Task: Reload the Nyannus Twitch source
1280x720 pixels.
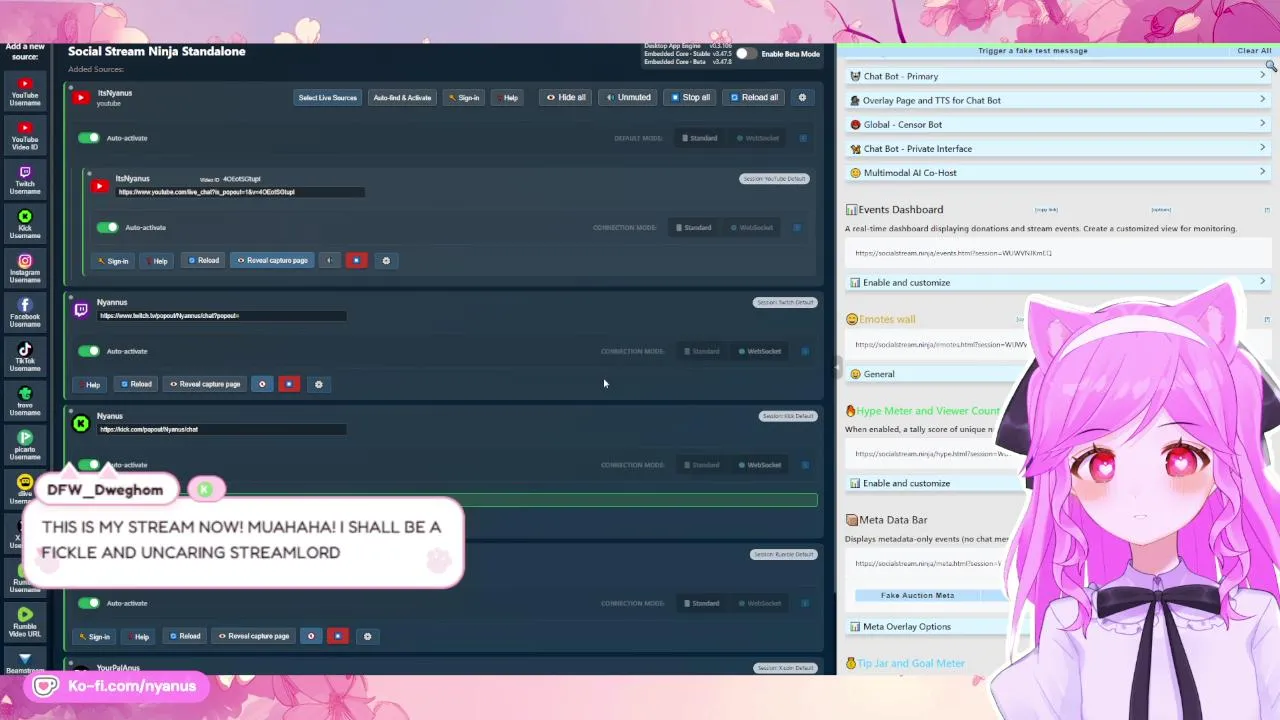Action: click(136, 384)
